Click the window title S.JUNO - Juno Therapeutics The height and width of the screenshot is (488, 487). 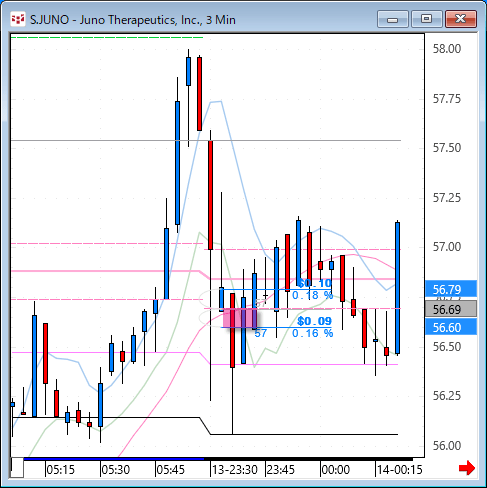pyautogui.click(x=133, y=20)
